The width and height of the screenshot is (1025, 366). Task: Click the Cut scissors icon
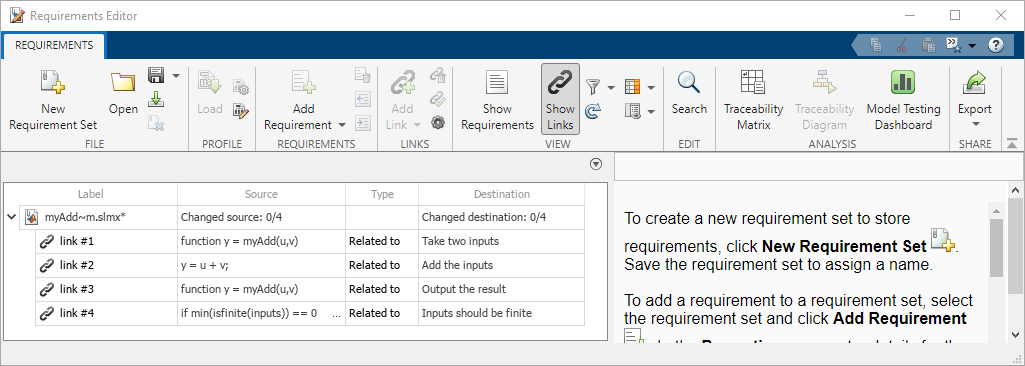[x=902, y=45]
